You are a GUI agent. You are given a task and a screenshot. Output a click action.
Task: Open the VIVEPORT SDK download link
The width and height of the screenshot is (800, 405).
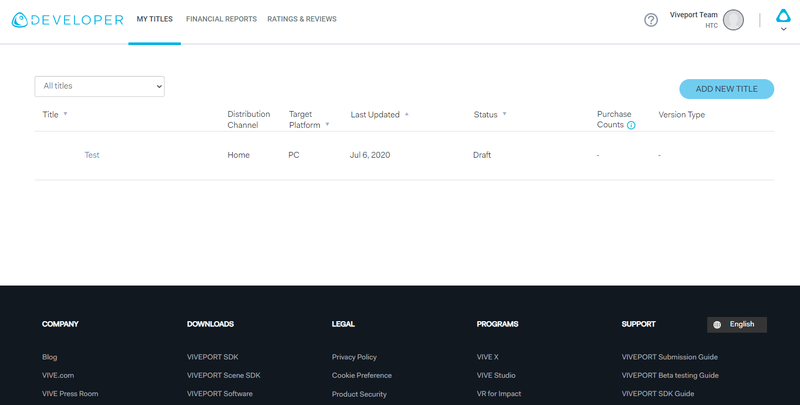pyautogui.click(x=212, y=357)
